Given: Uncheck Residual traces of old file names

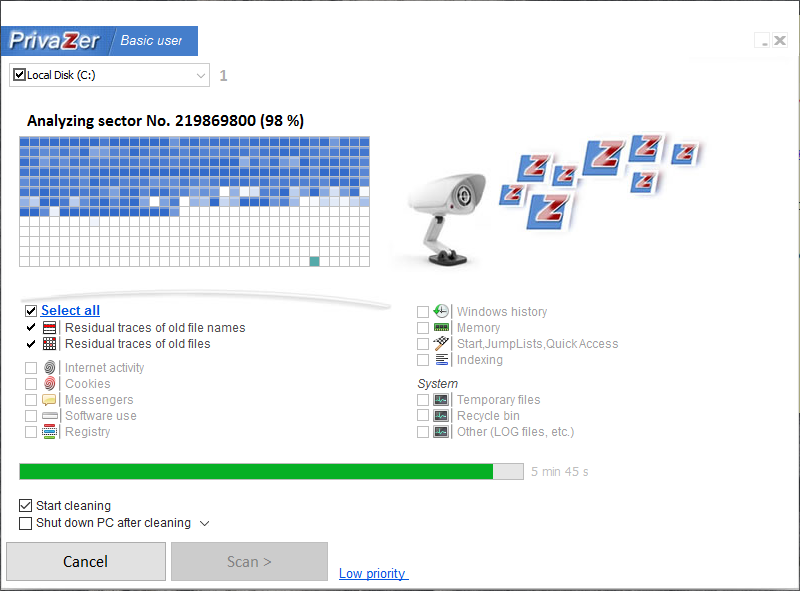Looking at the screenshot, I should coord(31,328).
